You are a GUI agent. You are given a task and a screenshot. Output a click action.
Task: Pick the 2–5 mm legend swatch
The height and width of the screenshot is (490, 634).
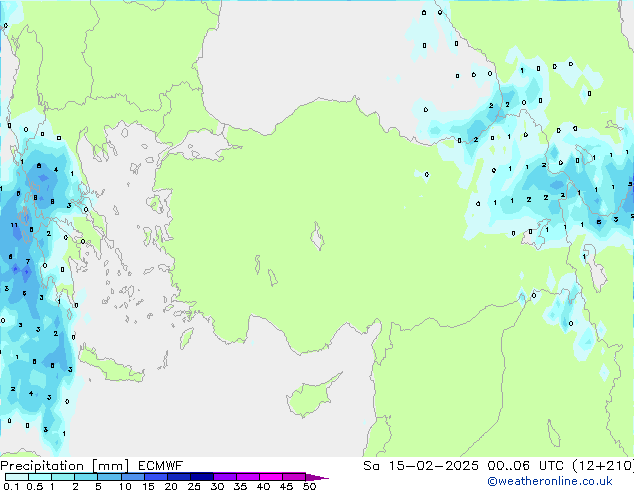(x=86, y=477)
